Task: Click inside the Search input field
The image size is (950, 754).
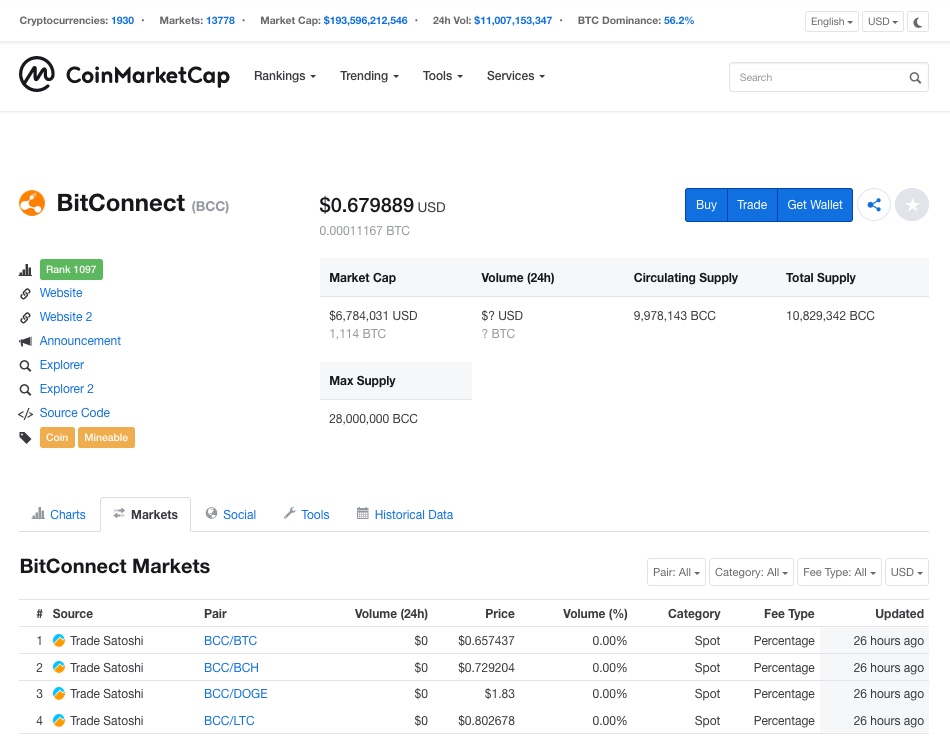Action: [x=820, y=77]
